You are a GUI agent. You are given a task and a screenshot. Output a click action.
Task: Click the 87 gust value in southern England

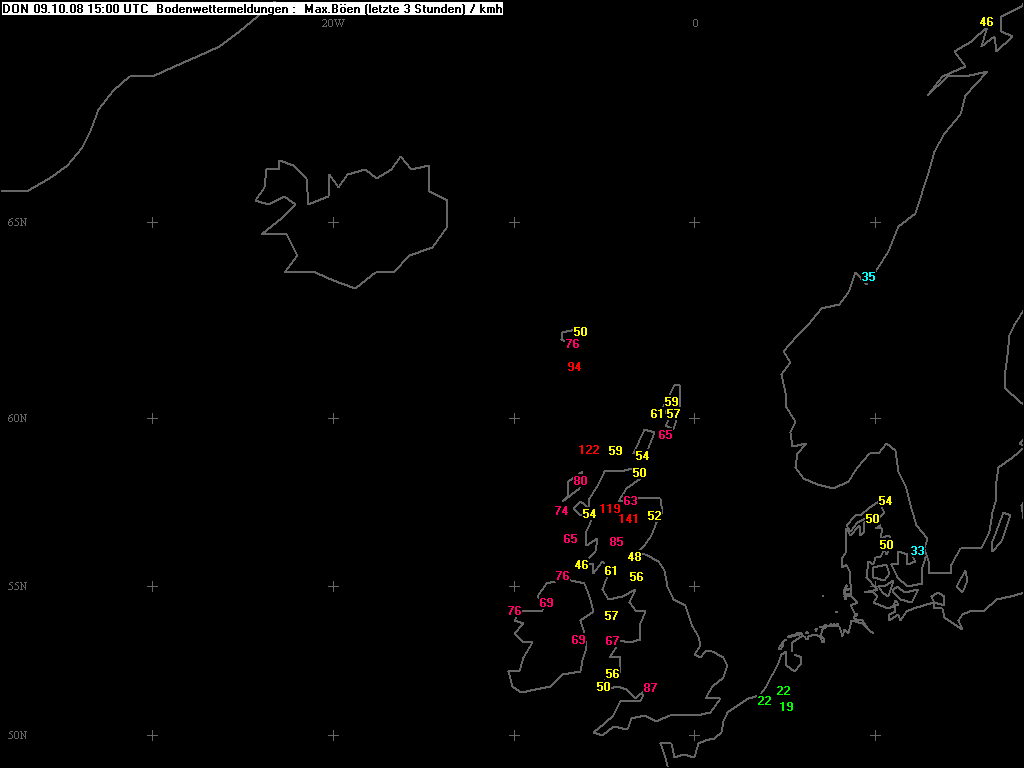pos(650,688)
